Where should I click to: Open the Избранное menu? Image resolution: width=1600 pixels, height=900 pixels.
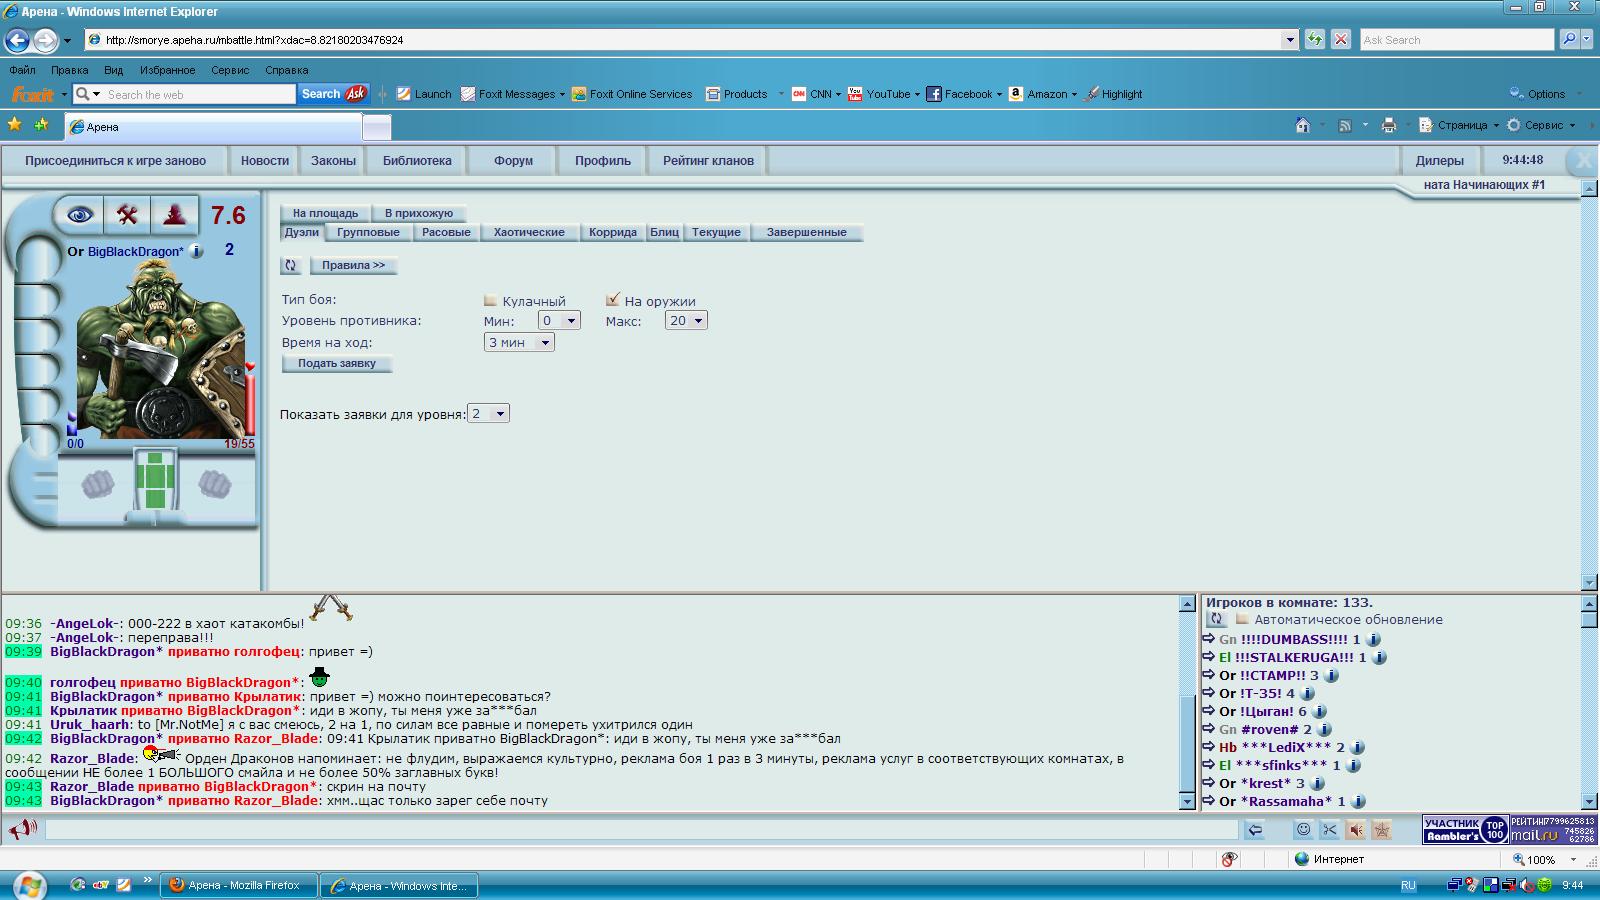point(167,70)
